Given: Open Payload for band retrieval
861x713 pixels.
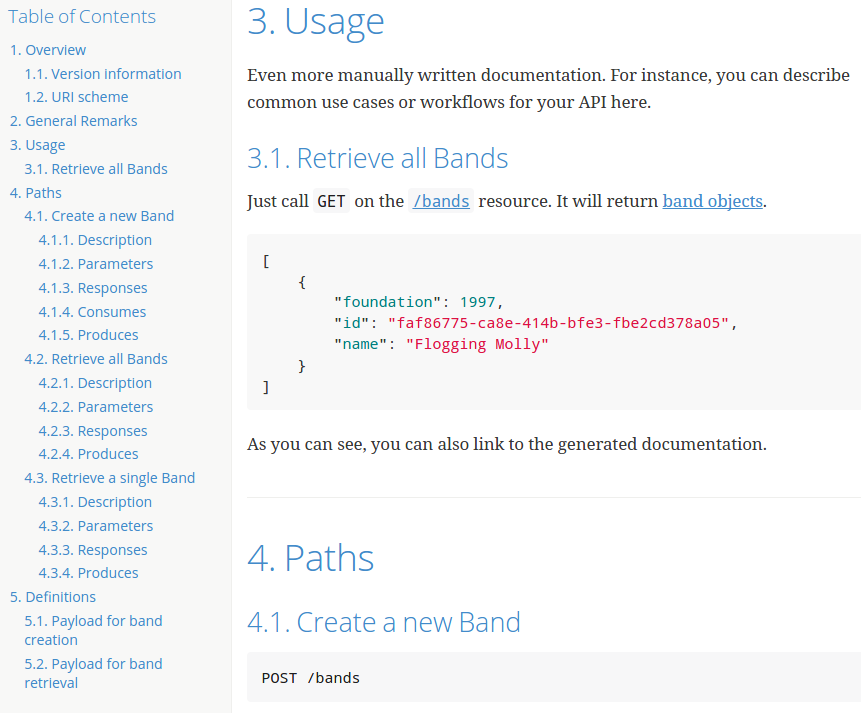Looking at the screenshot, I should [93, 673].
